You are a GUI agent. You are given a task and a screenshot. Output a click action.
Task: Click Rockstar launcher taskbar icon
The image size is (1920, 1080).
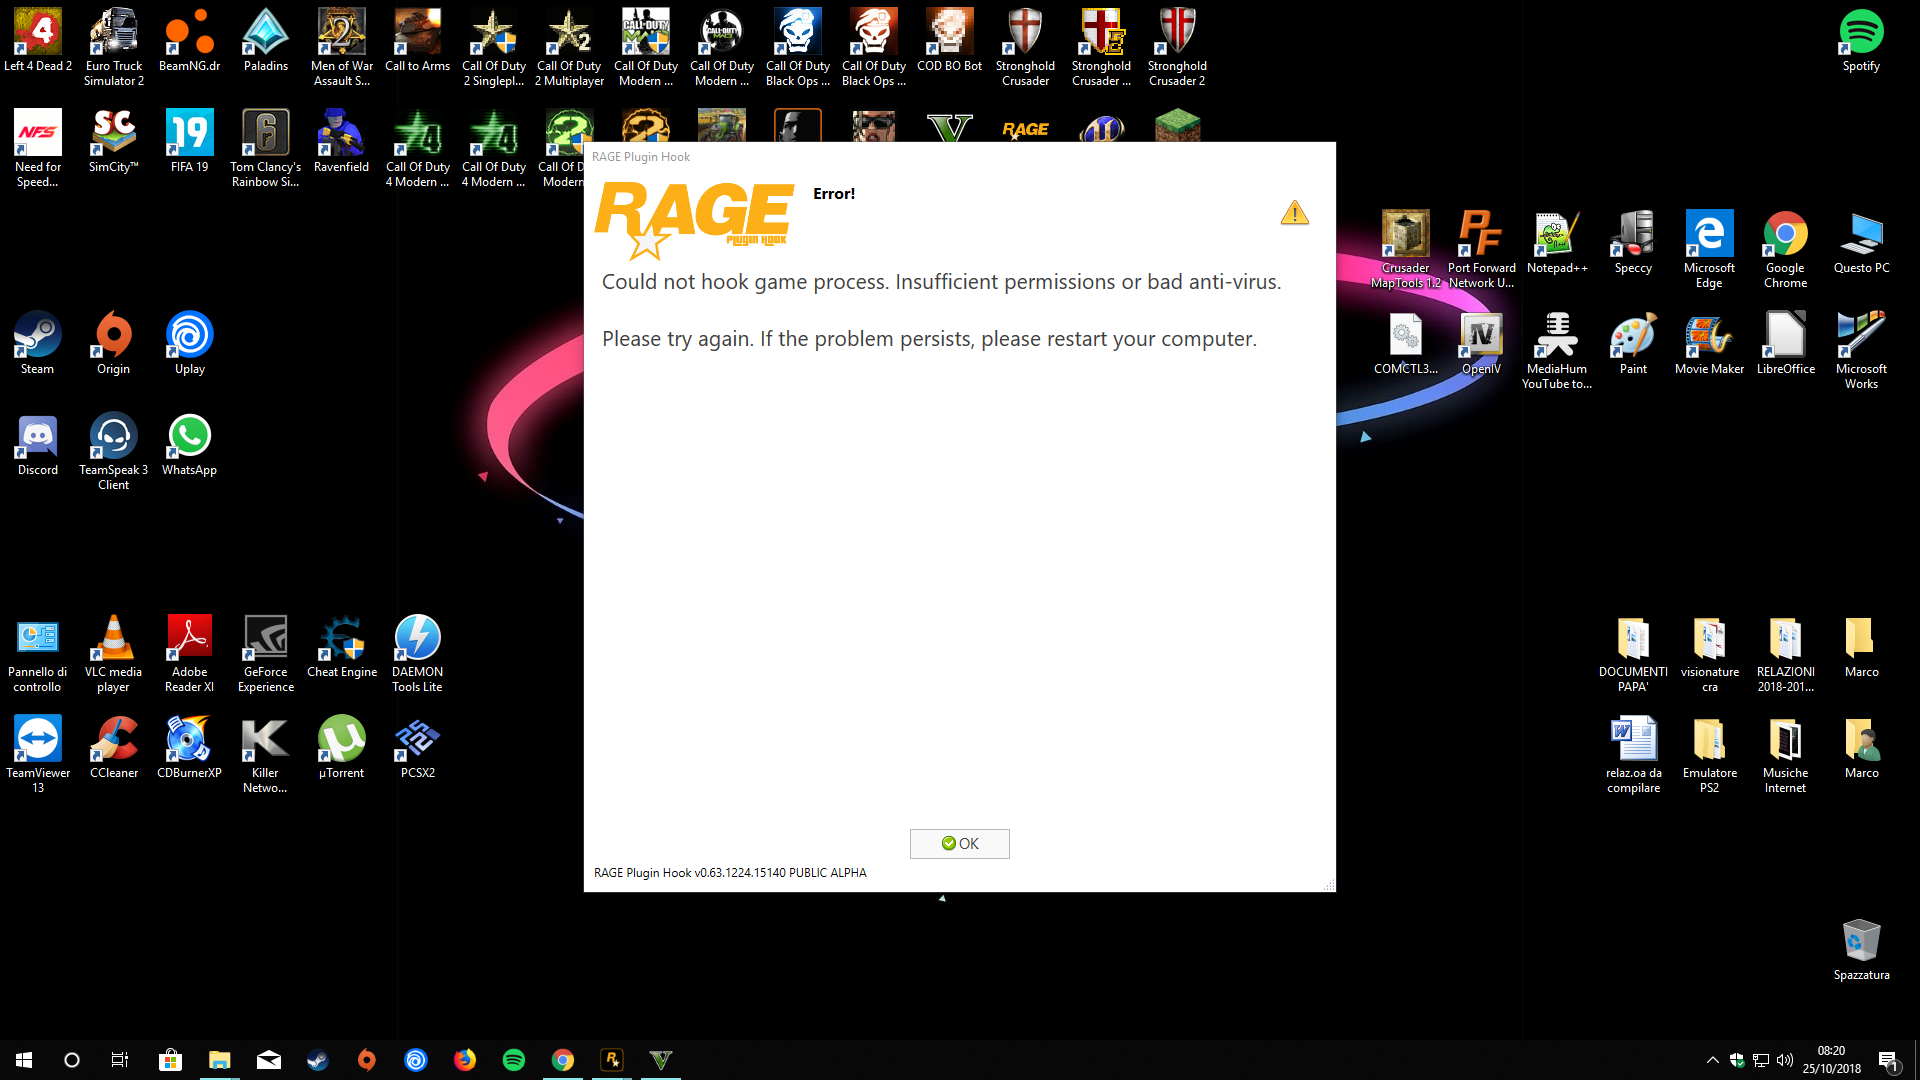coord(612,1060)
